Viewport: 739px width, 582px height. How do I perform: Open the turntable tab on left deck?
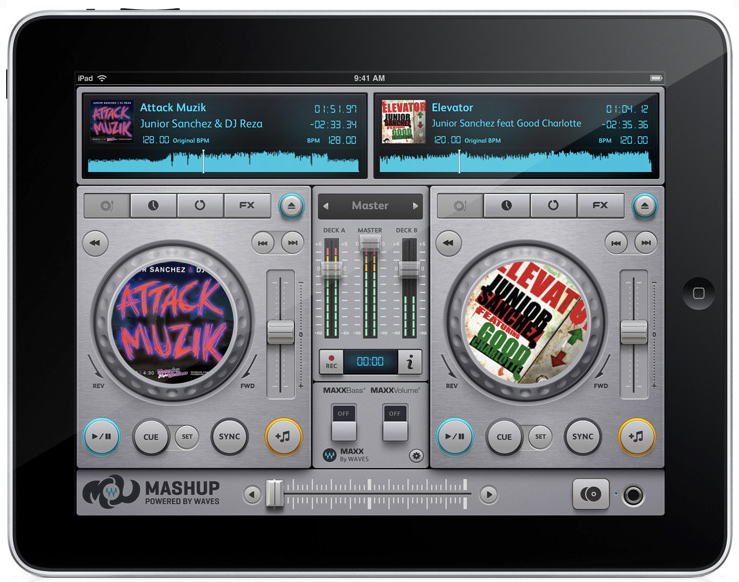tap(107, 206)
